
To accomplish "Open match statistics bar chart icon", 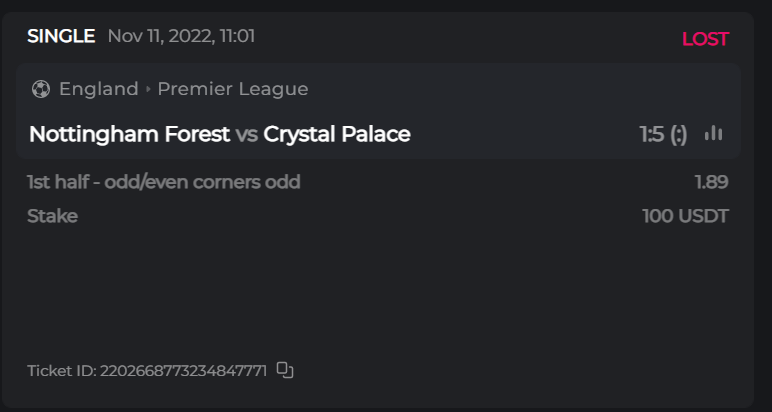I will (713, 133).
